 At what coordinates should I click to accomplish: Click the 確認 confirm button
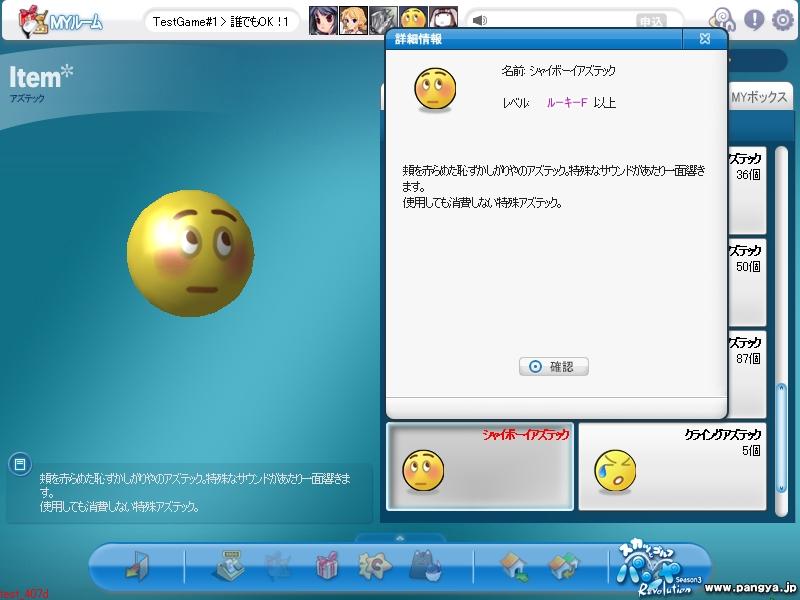[554, 366]
